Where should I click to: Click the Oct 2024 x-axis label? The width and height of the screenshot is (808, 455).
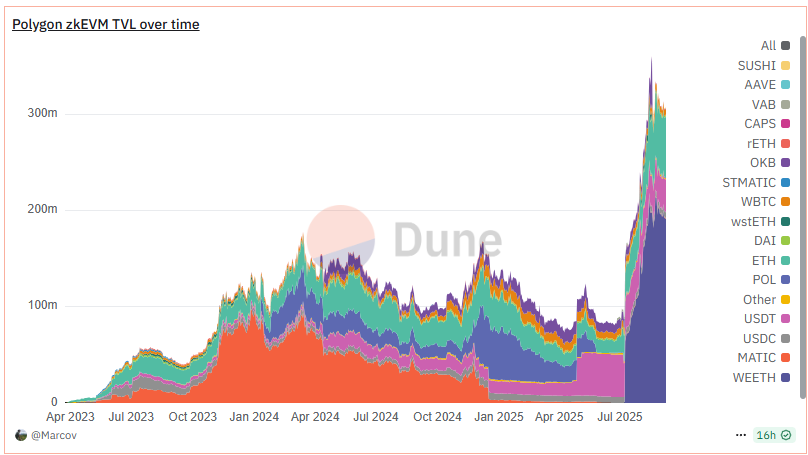coord(437,416)
